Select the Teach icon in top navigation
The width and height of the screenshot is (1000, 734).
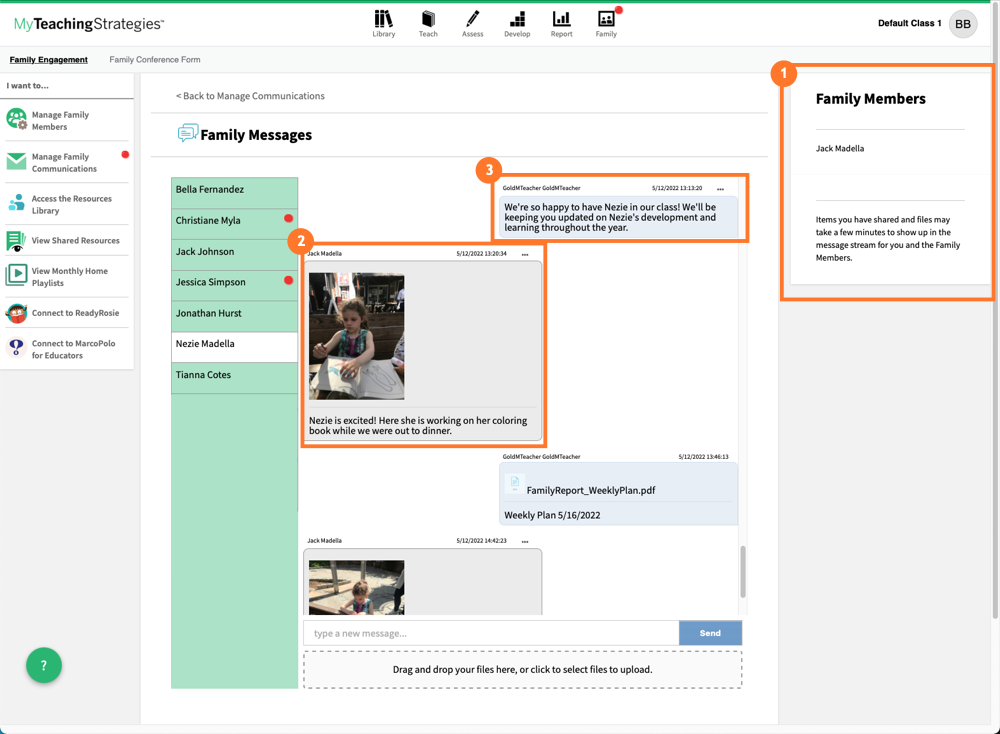click(428, 22)
